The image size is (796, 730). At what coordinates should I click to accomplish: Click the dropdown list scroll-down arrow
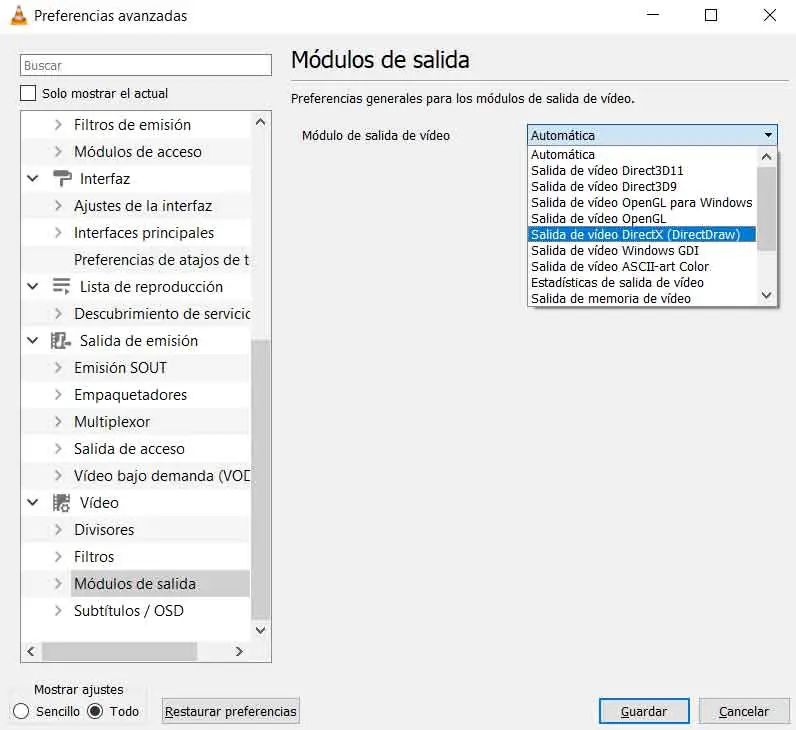(x=767, y=295)
